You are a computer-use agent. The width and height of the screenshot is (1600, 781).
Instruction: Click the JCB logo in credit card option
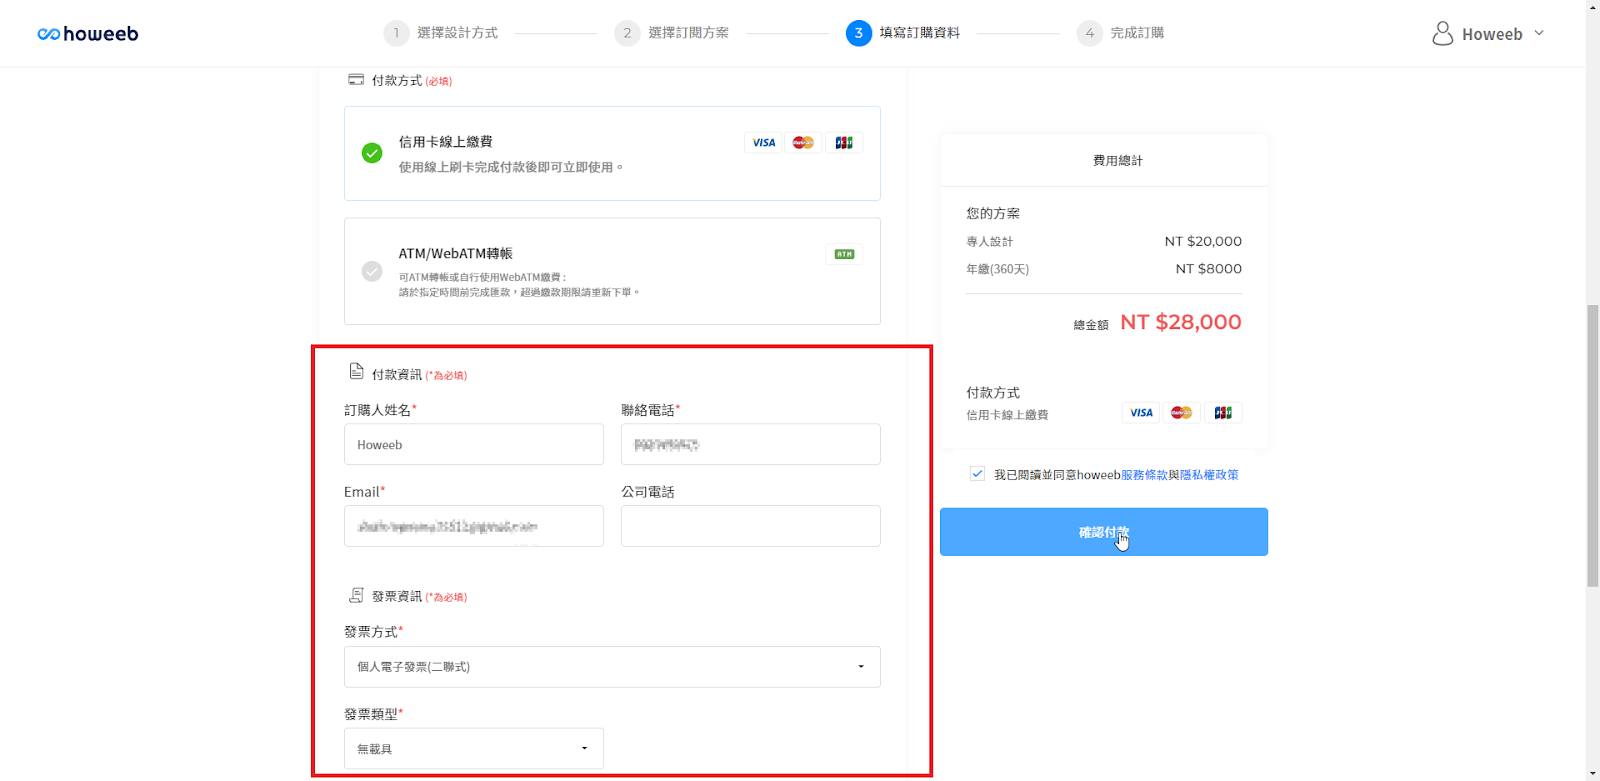click(844, 143)
